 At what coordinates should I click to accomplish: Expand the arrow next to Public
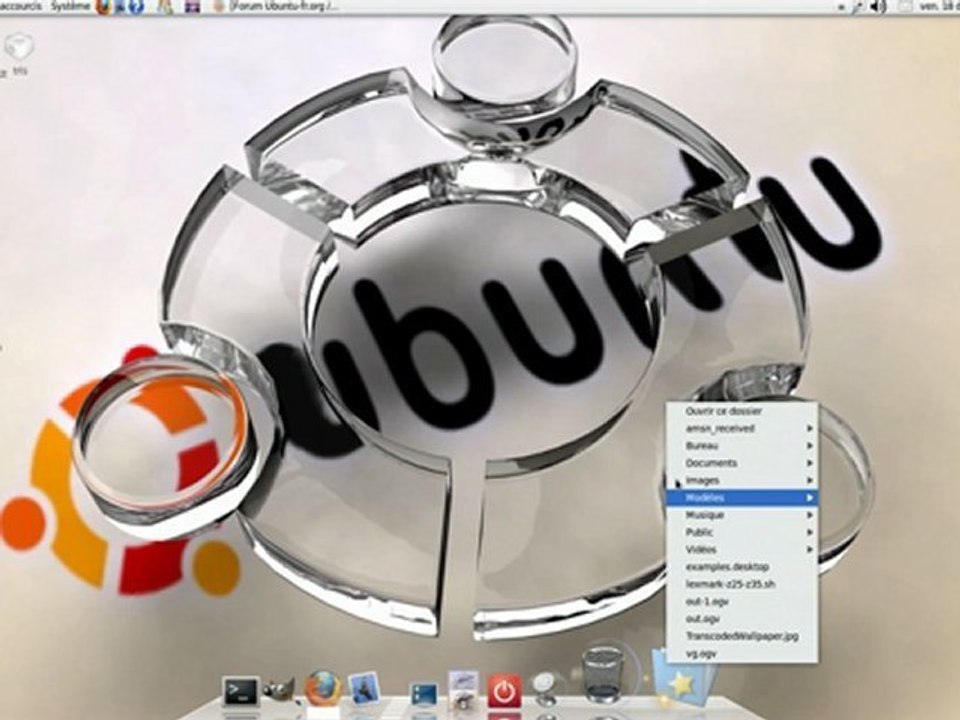coord(809,532)
